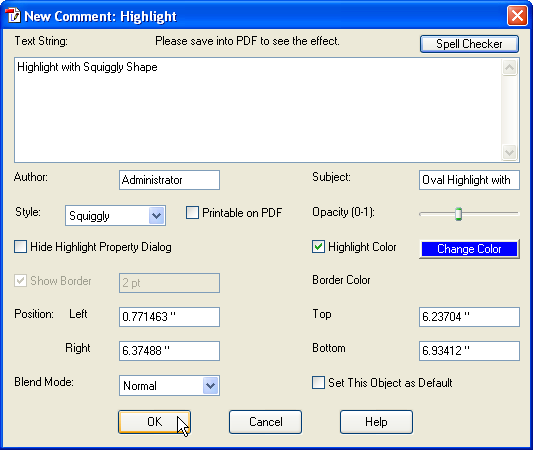533x450 pixels.
Task: Click the Opacity slider handle
Action: [x=458, y=214]
